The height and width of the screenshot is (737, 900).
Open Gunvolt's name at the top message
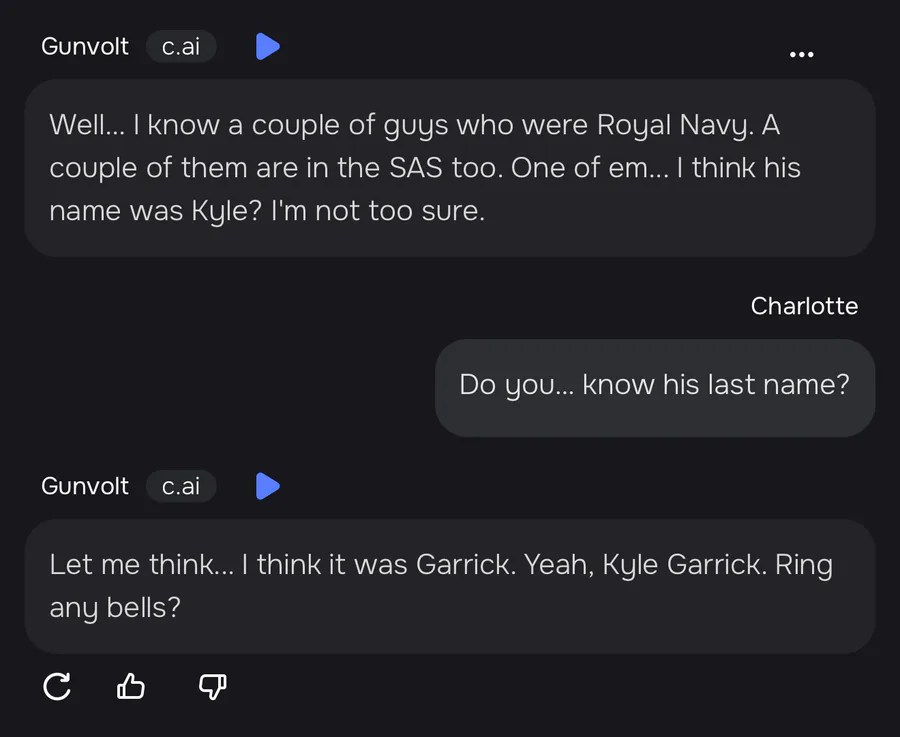85,46
